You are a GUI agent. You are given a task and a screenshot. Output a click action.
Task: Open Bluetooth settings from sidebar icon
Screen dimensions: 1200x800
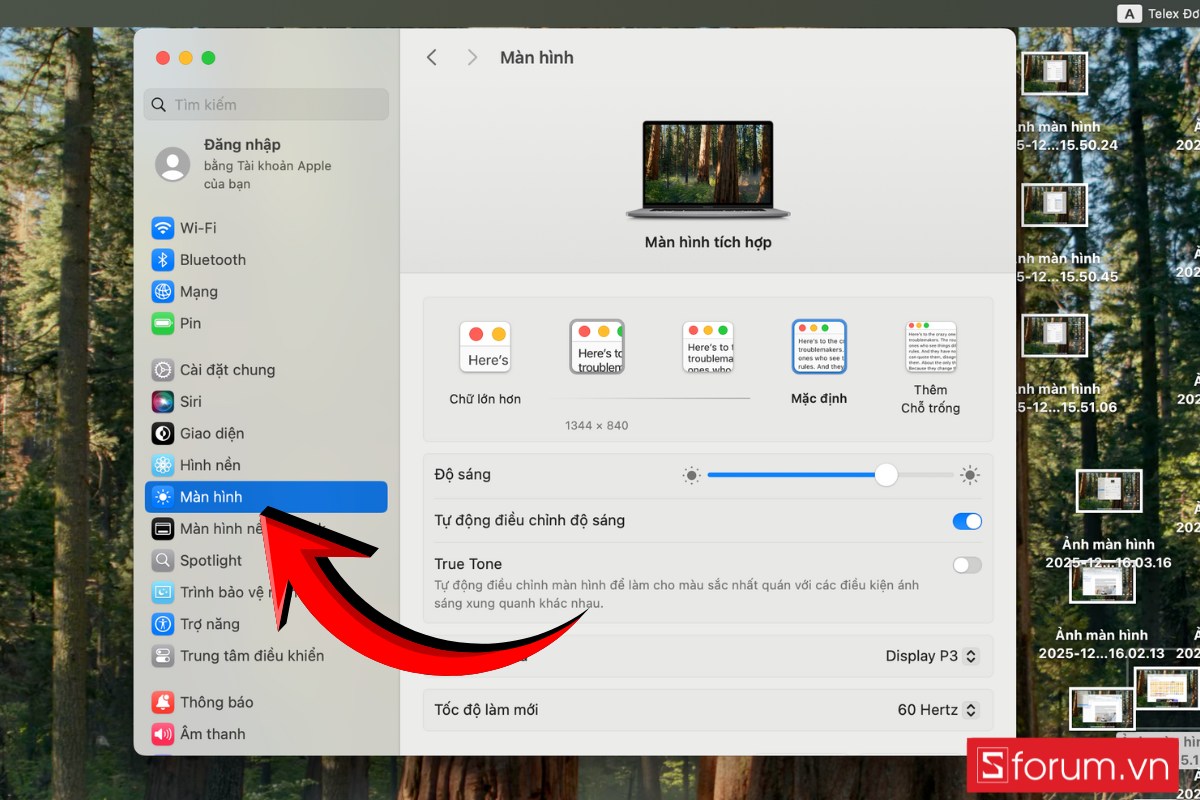click(163, 260)
